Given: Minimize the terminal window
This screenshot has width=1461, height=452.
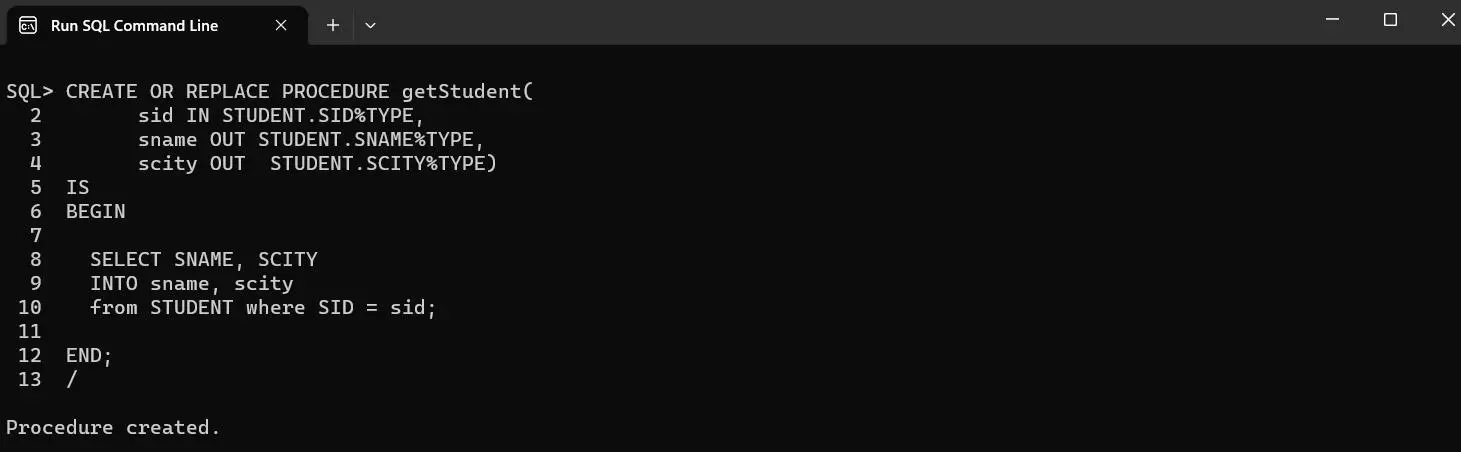Looking at the screenshot, I should coord(1332,19).
